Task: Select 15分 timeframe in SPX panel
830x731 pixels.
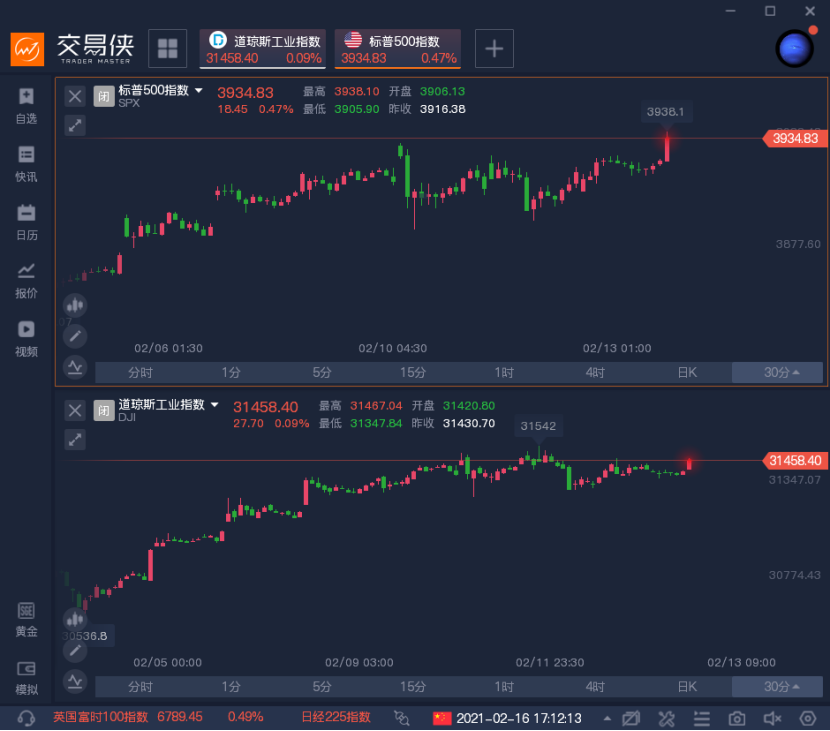Action: [413, 372]
